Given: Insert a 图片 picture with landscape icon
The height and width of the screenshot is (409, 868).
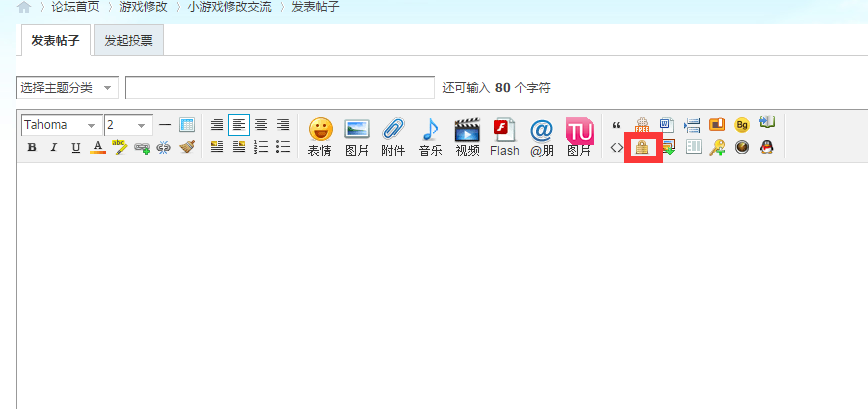Looking at the screenshot, I should pyautogui.click(x=357, y=136).
